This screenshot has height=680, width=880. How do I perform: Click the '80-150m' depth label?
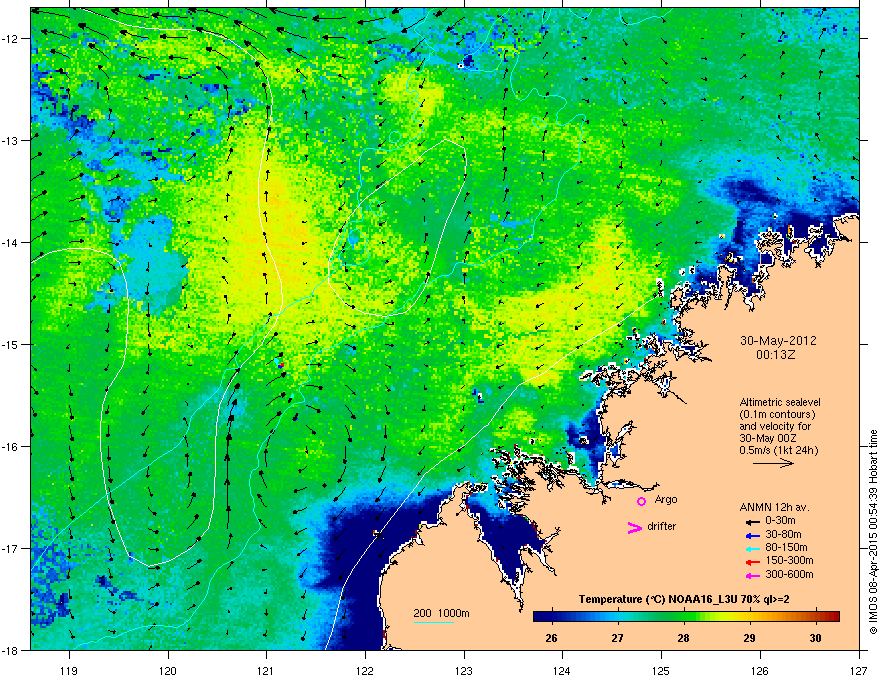786,548
